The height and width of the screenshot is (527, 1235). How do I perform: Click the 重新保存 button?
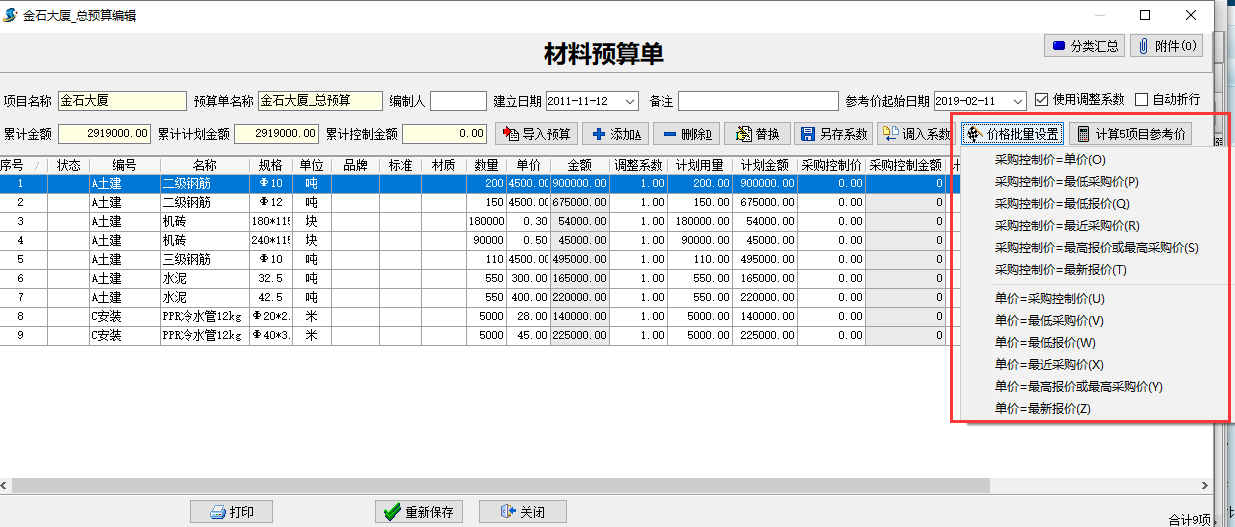tap(420, 512)
